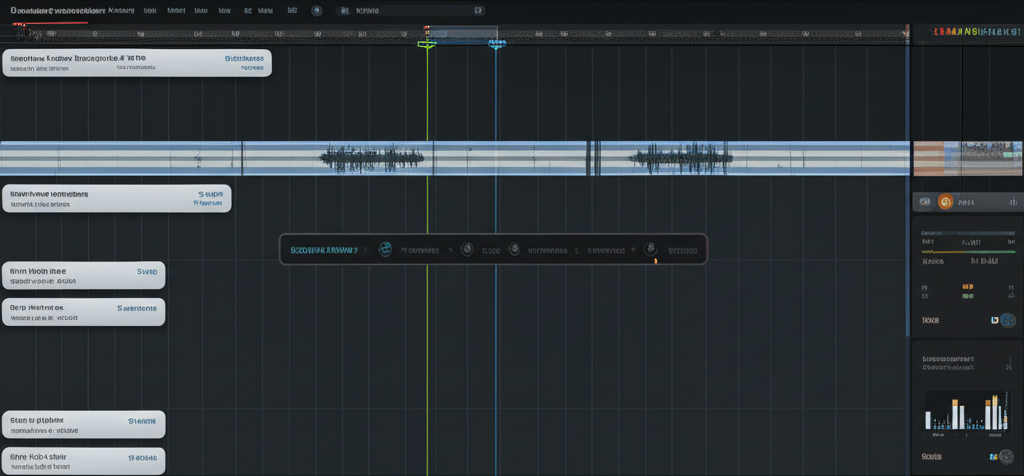Click the blue square icon above the chart panel

994,320
